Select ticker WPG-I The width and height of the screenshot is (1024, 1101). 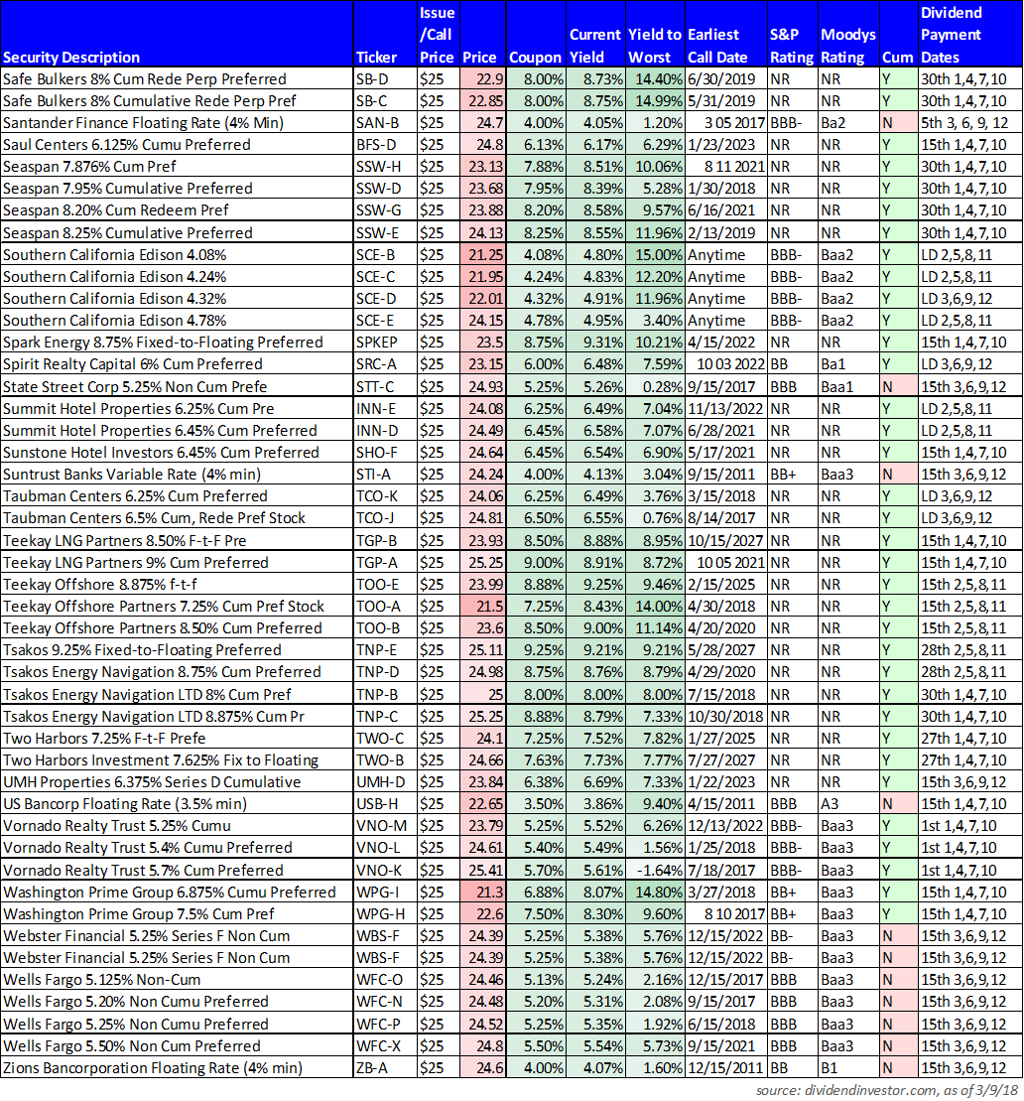385,892
